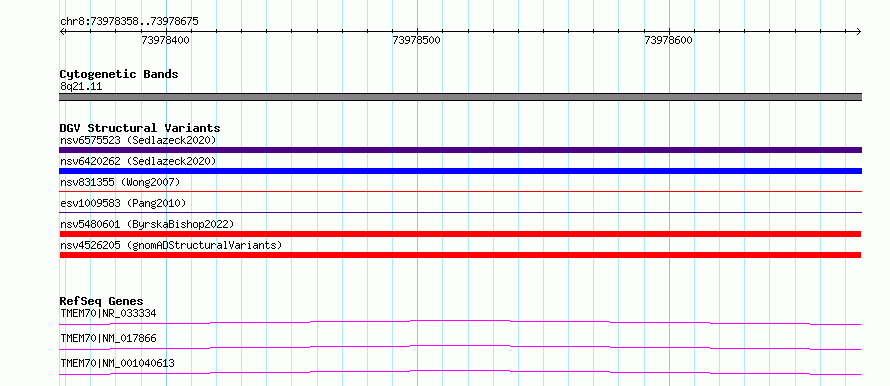Click the nsv4526205 (gnomADStructuralVariants) label
The width and height of the screenshot is (890, 386).
[x=171, y=245]
